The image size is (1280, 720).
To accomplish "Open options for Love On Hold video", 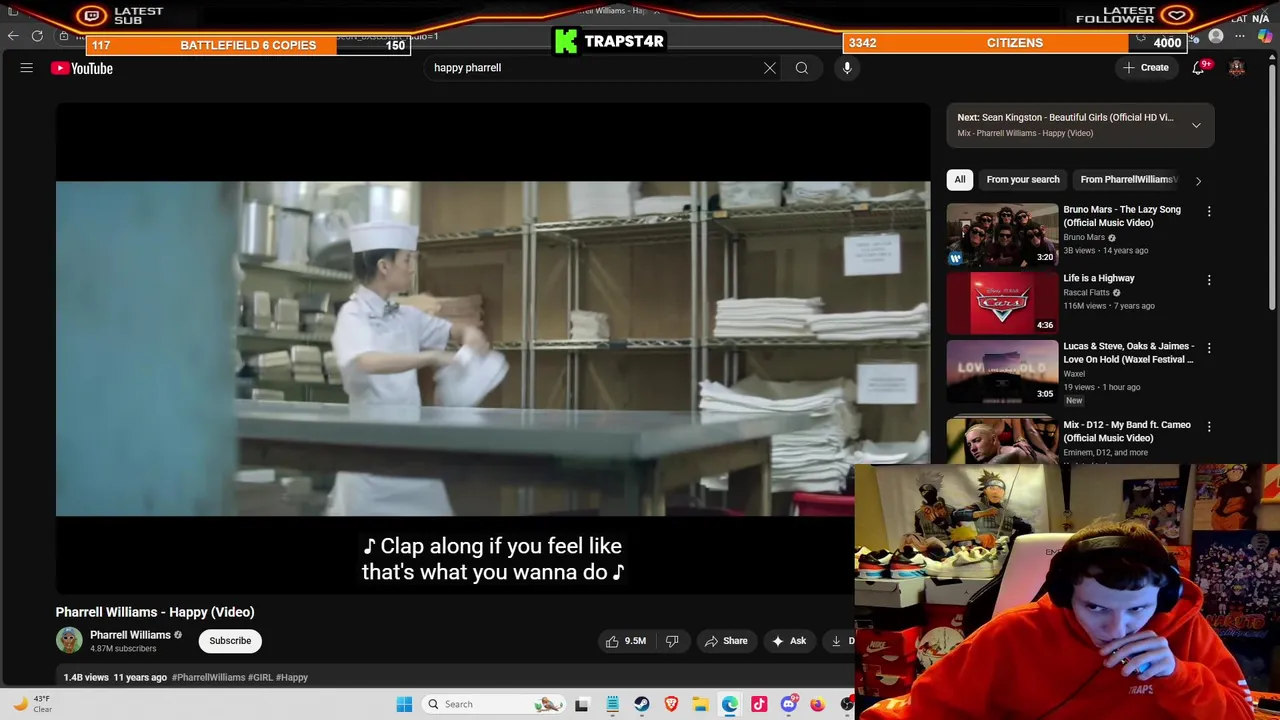I will coord(1209,348).
